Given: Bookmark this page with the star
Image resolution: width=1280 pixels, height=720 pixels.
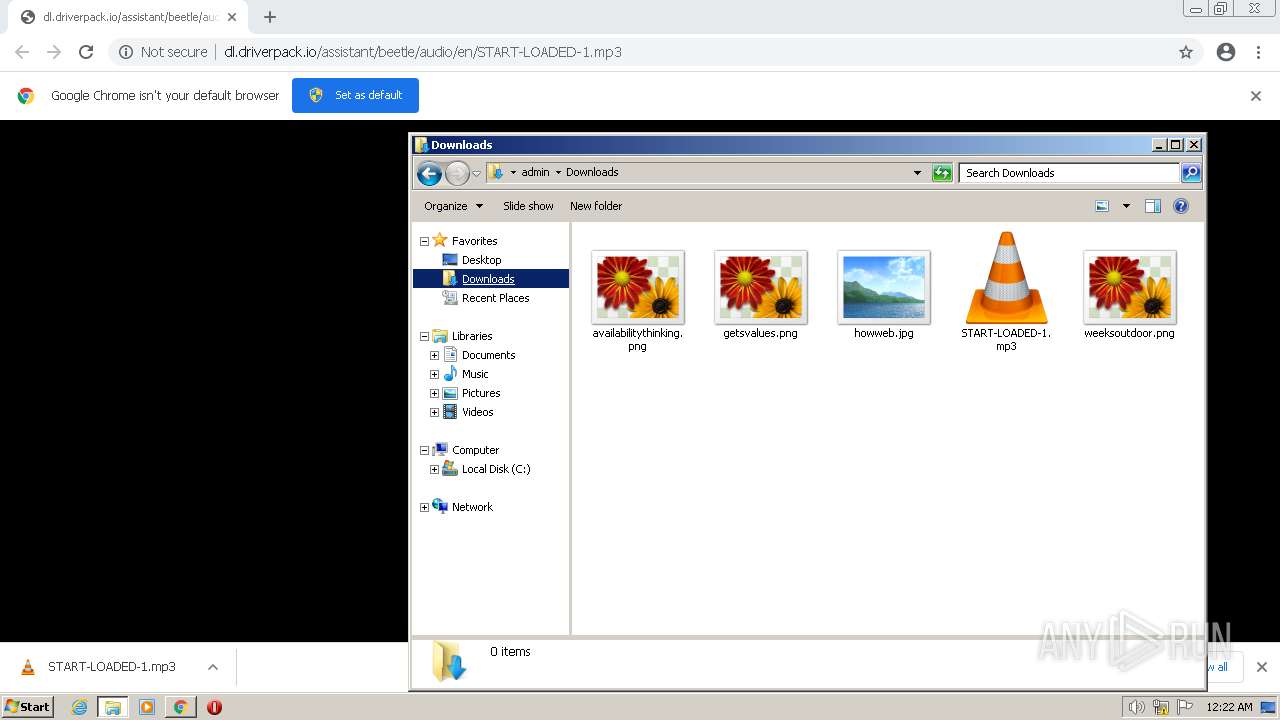Looking at the screenshot, I should [x=1186, y=52].
